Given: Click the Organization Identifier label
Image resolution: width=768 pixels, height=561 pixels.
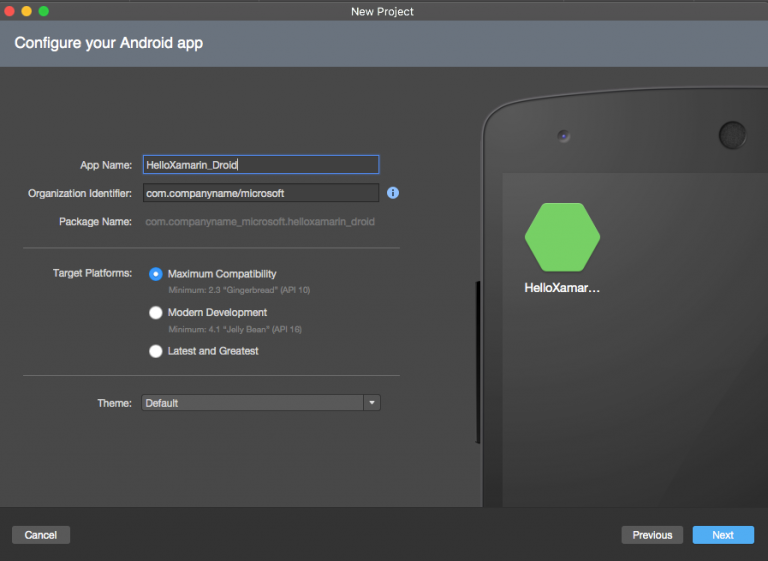Looking at the screenshot, I should pos(79,193).
